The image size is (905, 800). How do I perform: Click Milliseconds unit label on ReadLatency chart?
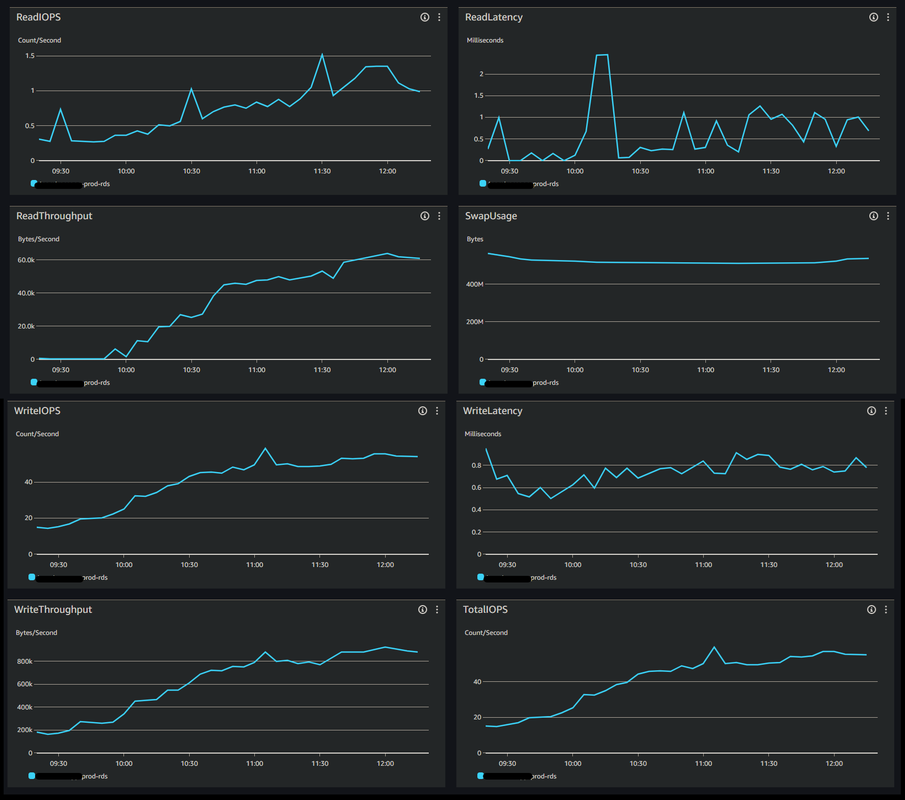pos(485,40)
